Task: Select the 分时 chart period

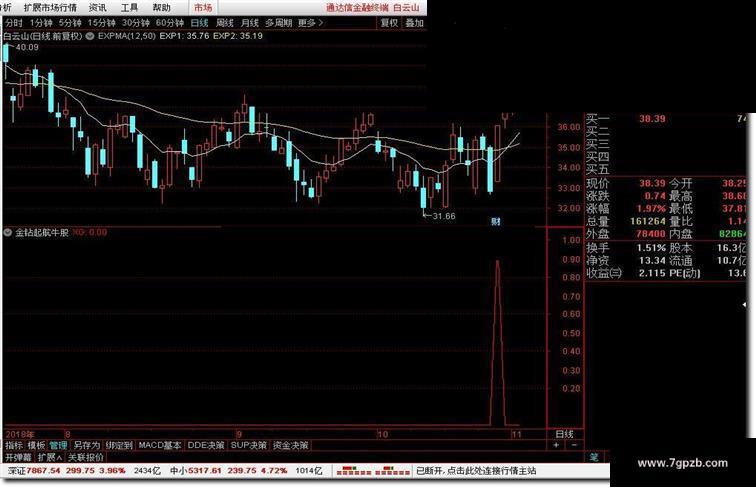Action: pos(14,23)
